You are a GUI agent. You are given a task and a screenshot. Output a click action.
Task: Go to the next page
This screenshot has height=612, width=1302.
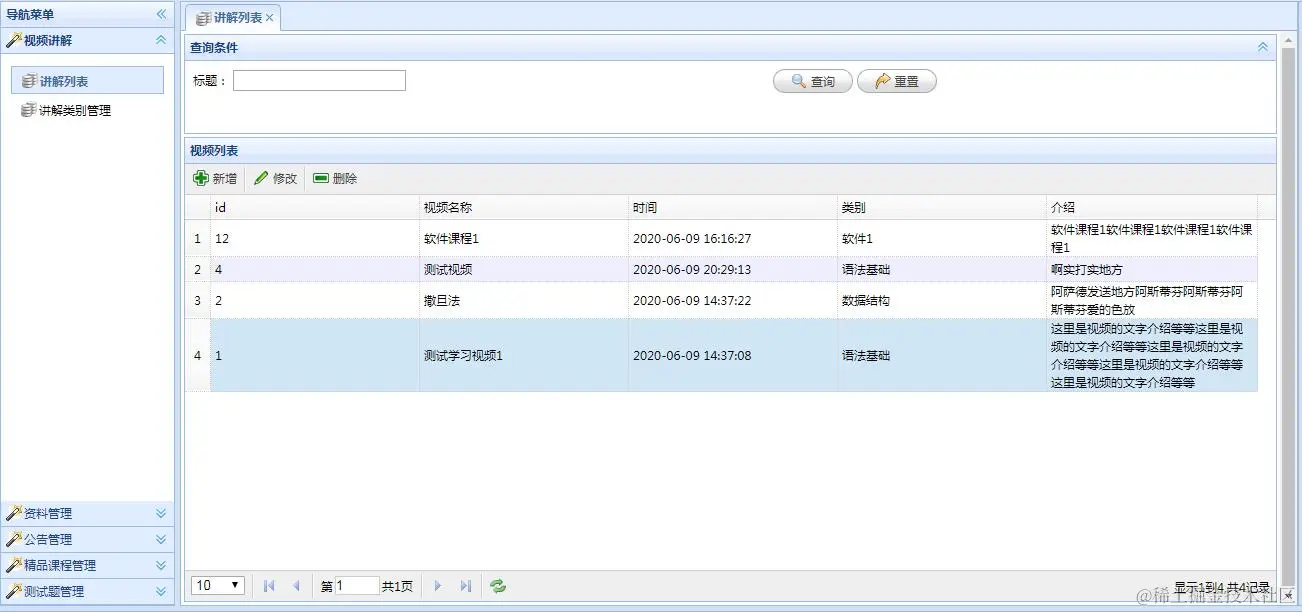[x=438, y=586]
